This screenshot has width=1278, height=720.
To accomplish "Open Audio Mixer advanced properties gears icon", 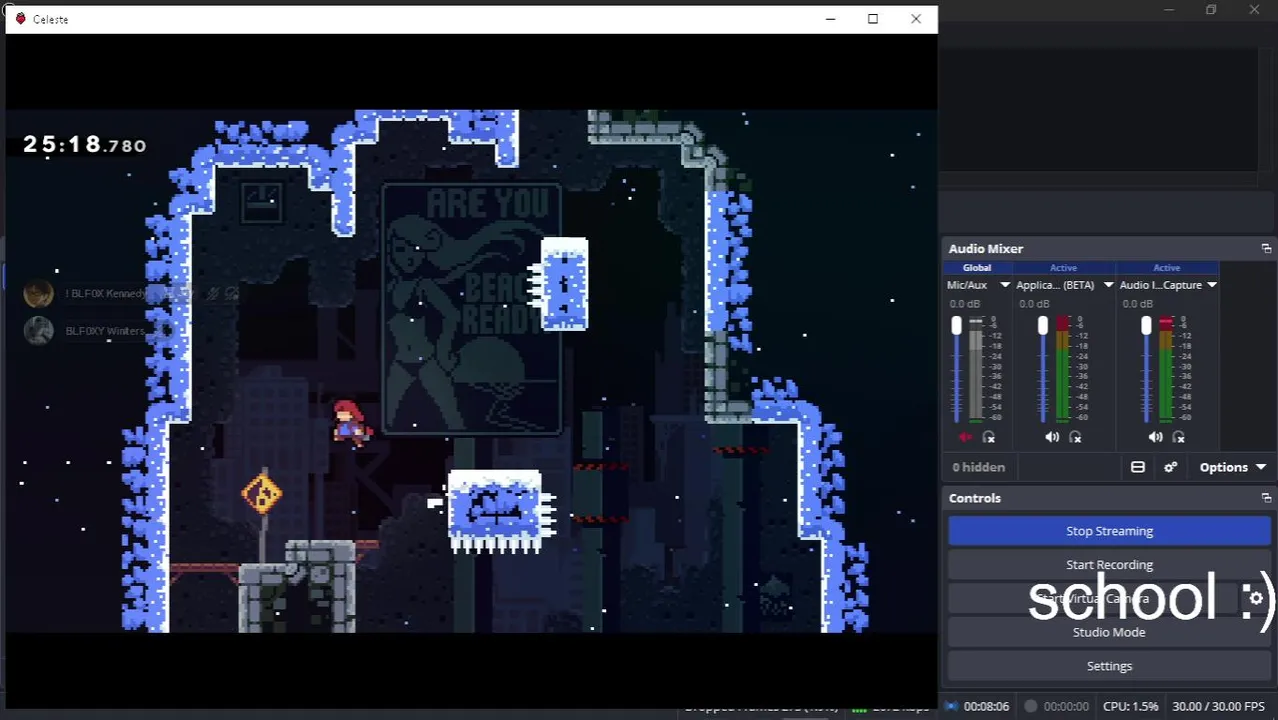I will [x=1170, y=467].
